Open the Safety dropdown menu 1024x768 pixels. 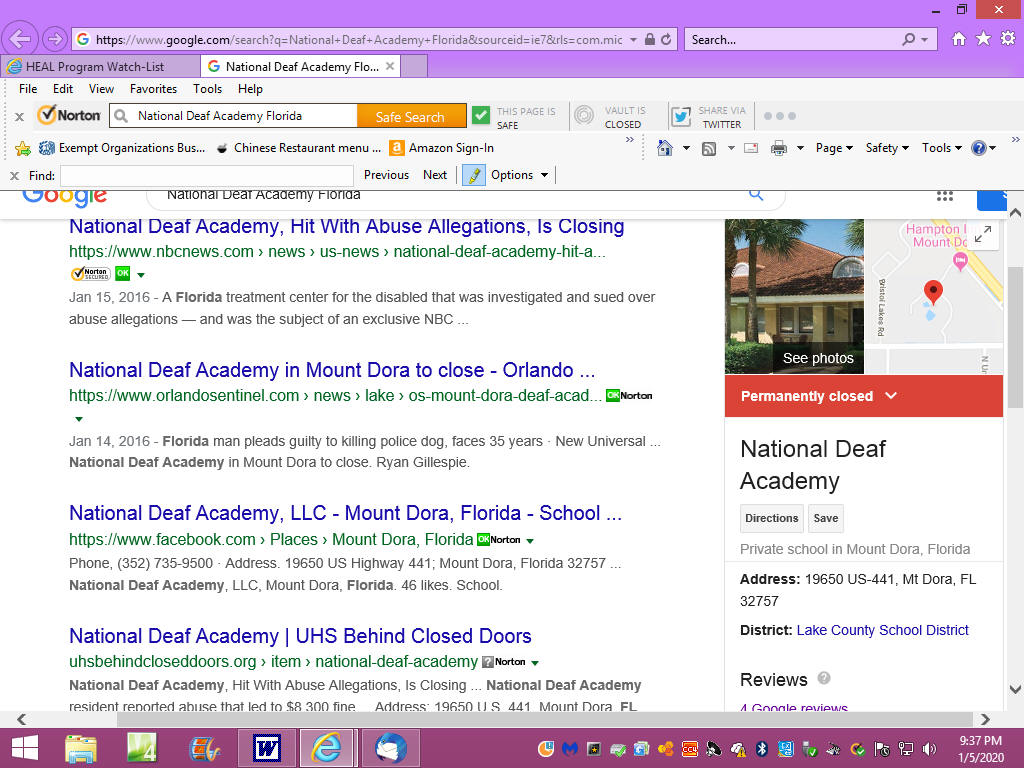[887, 148]
